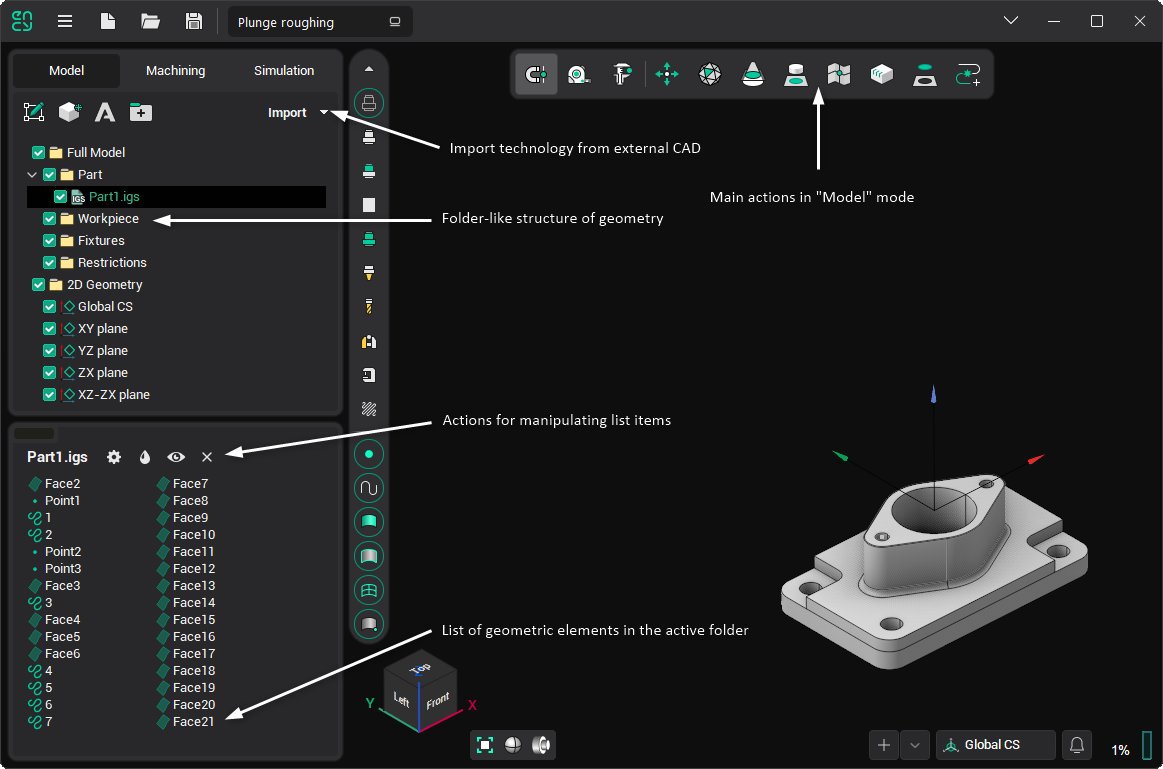
Task: Switch to the Simulation tab
Action: [284, 71]
